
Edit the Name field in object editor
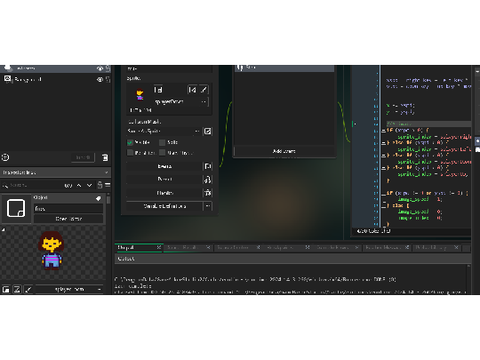(x=169, y=69)
